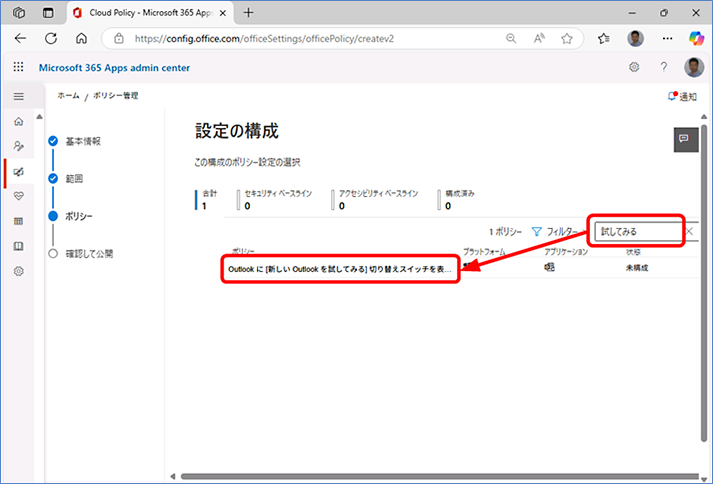Screen dimensions: 713x484
Task: Open Setup gear in left navigation
Action: pyautogui.click(x=19, y=271)
